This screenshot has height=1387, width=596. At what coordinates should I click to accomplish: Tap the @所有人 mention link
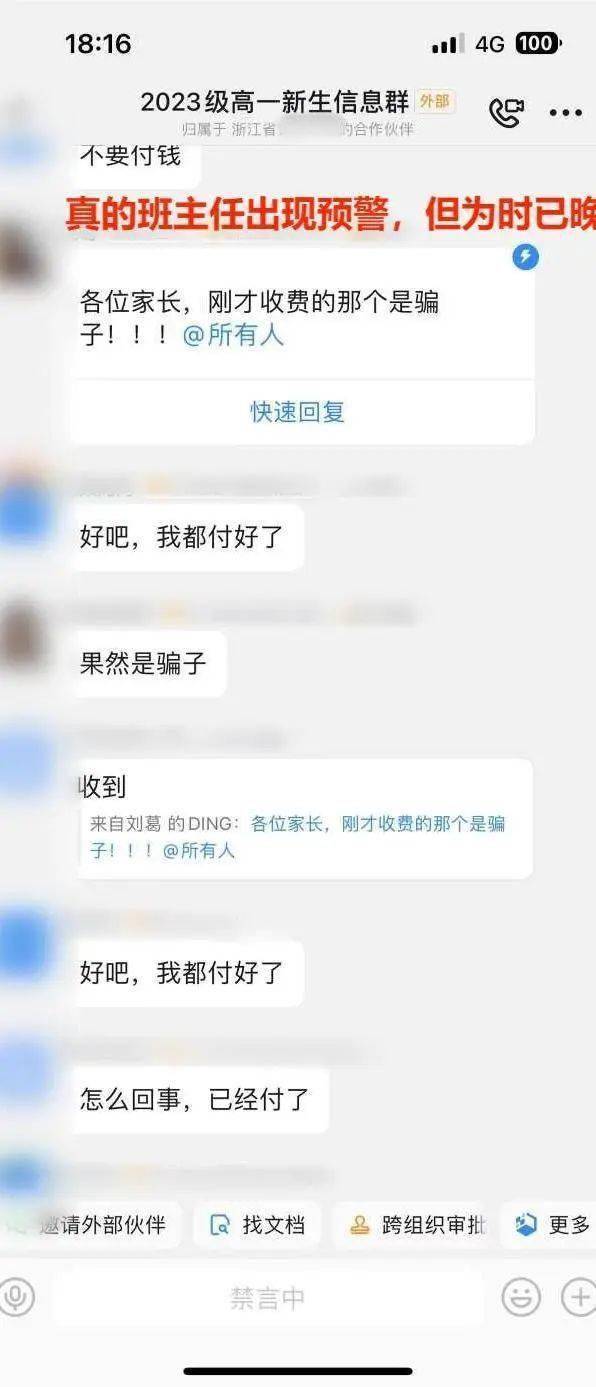[233, 335]
